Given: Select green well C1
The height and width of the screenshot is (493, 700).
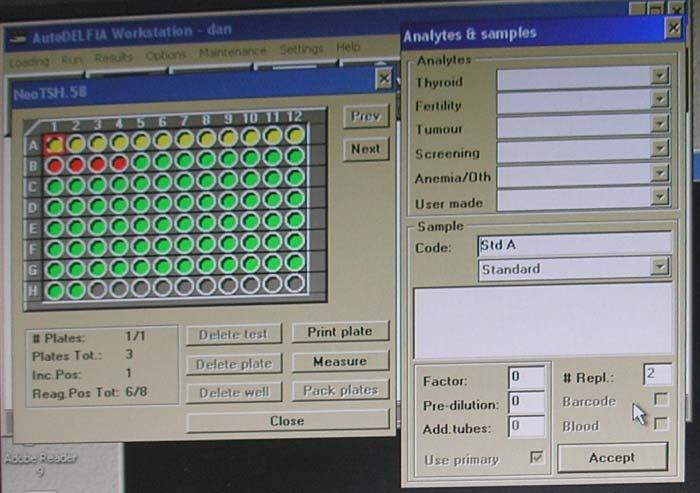Looking at the screenshot, I should 55,186.
